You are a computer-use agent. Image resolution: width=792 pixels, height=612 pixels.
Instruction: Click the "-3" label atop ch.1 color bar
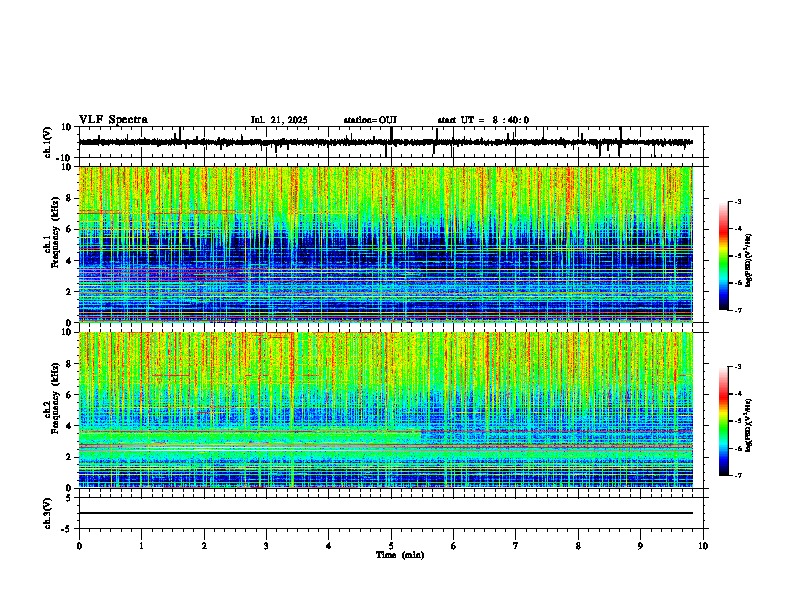(737, 201)
